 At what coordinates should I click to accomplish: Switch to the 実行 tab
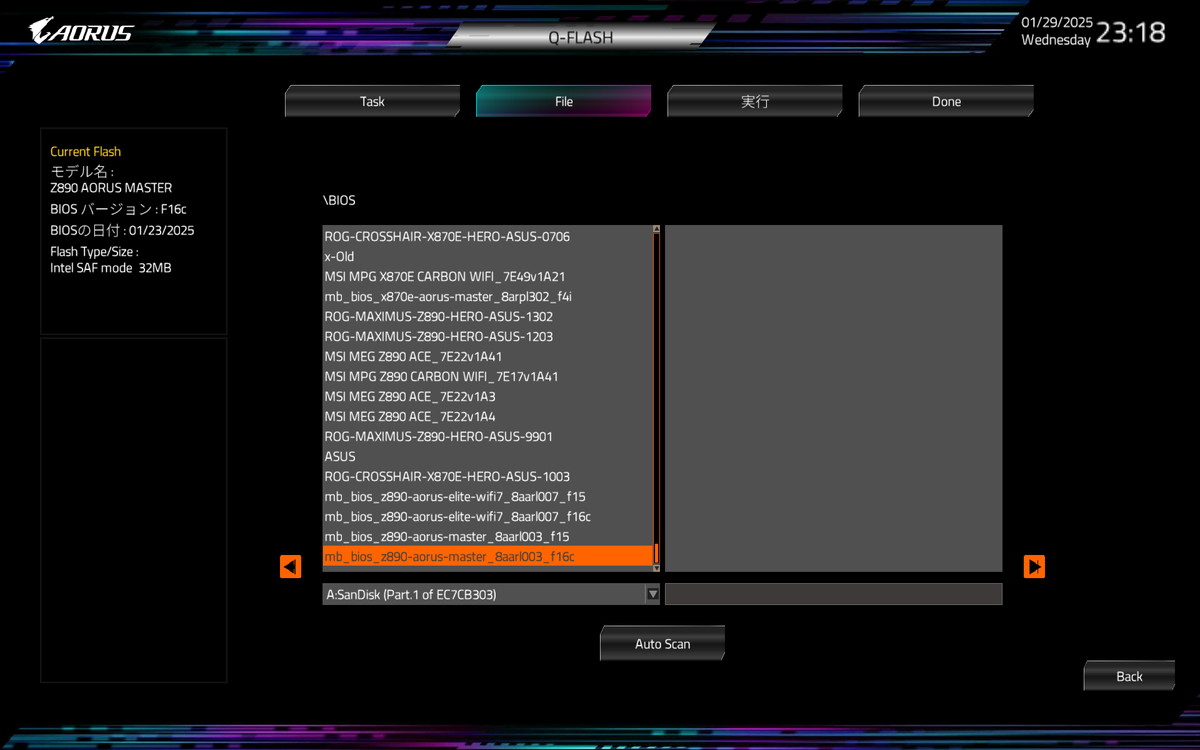coord(755,101)
